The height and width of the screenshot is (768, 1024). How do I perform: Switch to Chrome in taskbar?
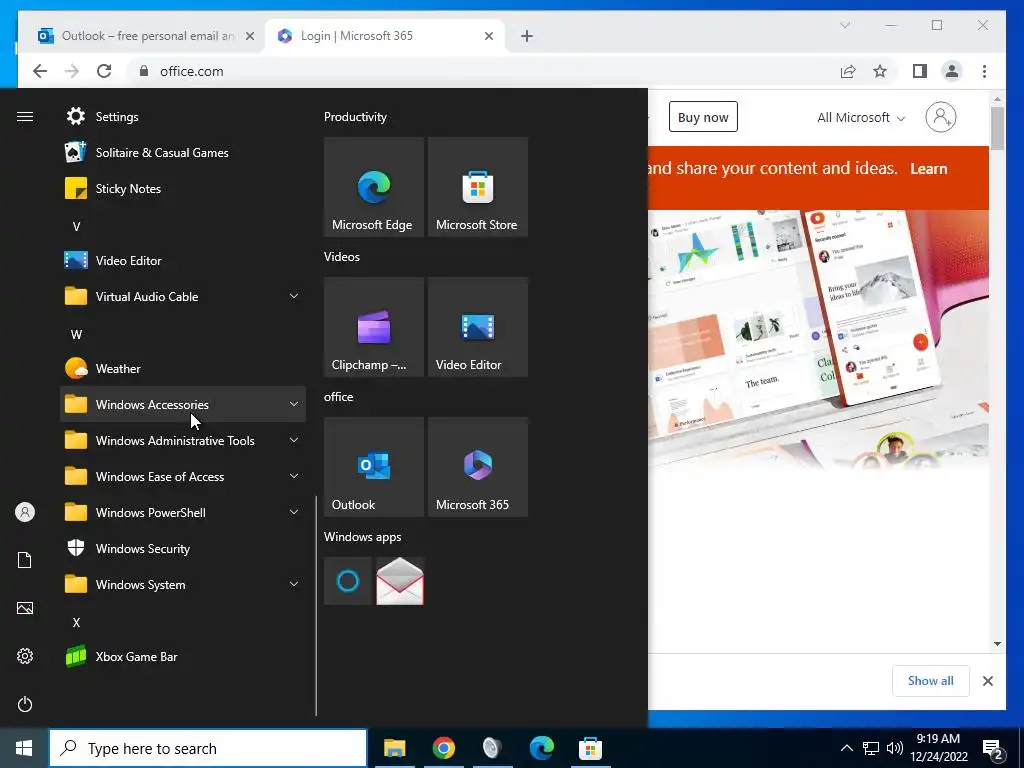click(x=443, y=748)
